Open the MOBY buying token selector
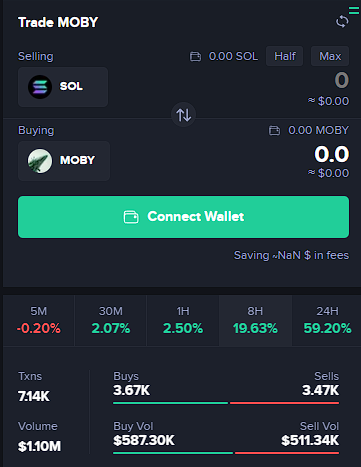This screenshot has width=361, height=467. pyautogui.click(x=64, y=161)
